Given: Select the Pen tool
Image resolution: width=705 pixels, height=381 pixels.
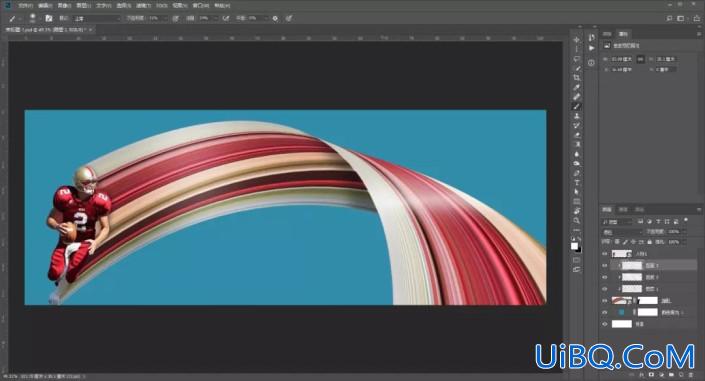Looking at the screenshot, I should 576,173.
